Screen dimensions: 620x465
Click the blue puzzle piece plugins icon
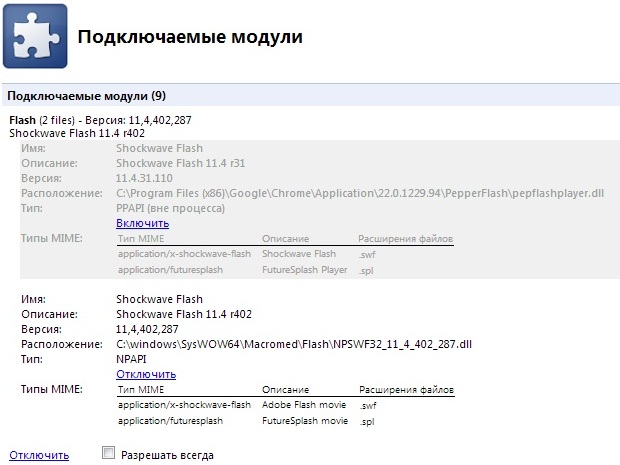[35, 36]
